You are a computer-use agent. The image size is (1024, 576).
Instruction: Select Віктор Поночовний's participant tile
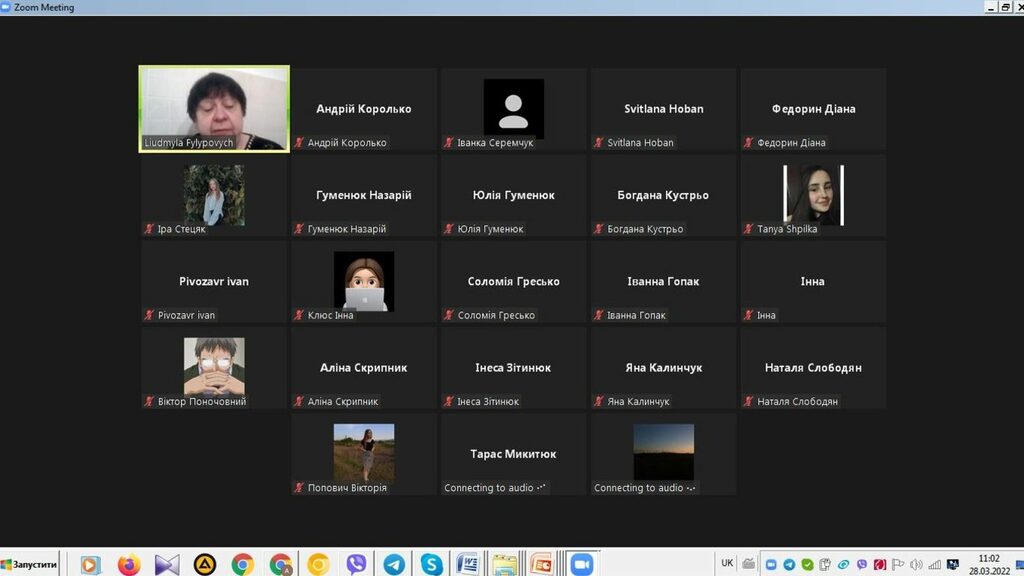214,367
